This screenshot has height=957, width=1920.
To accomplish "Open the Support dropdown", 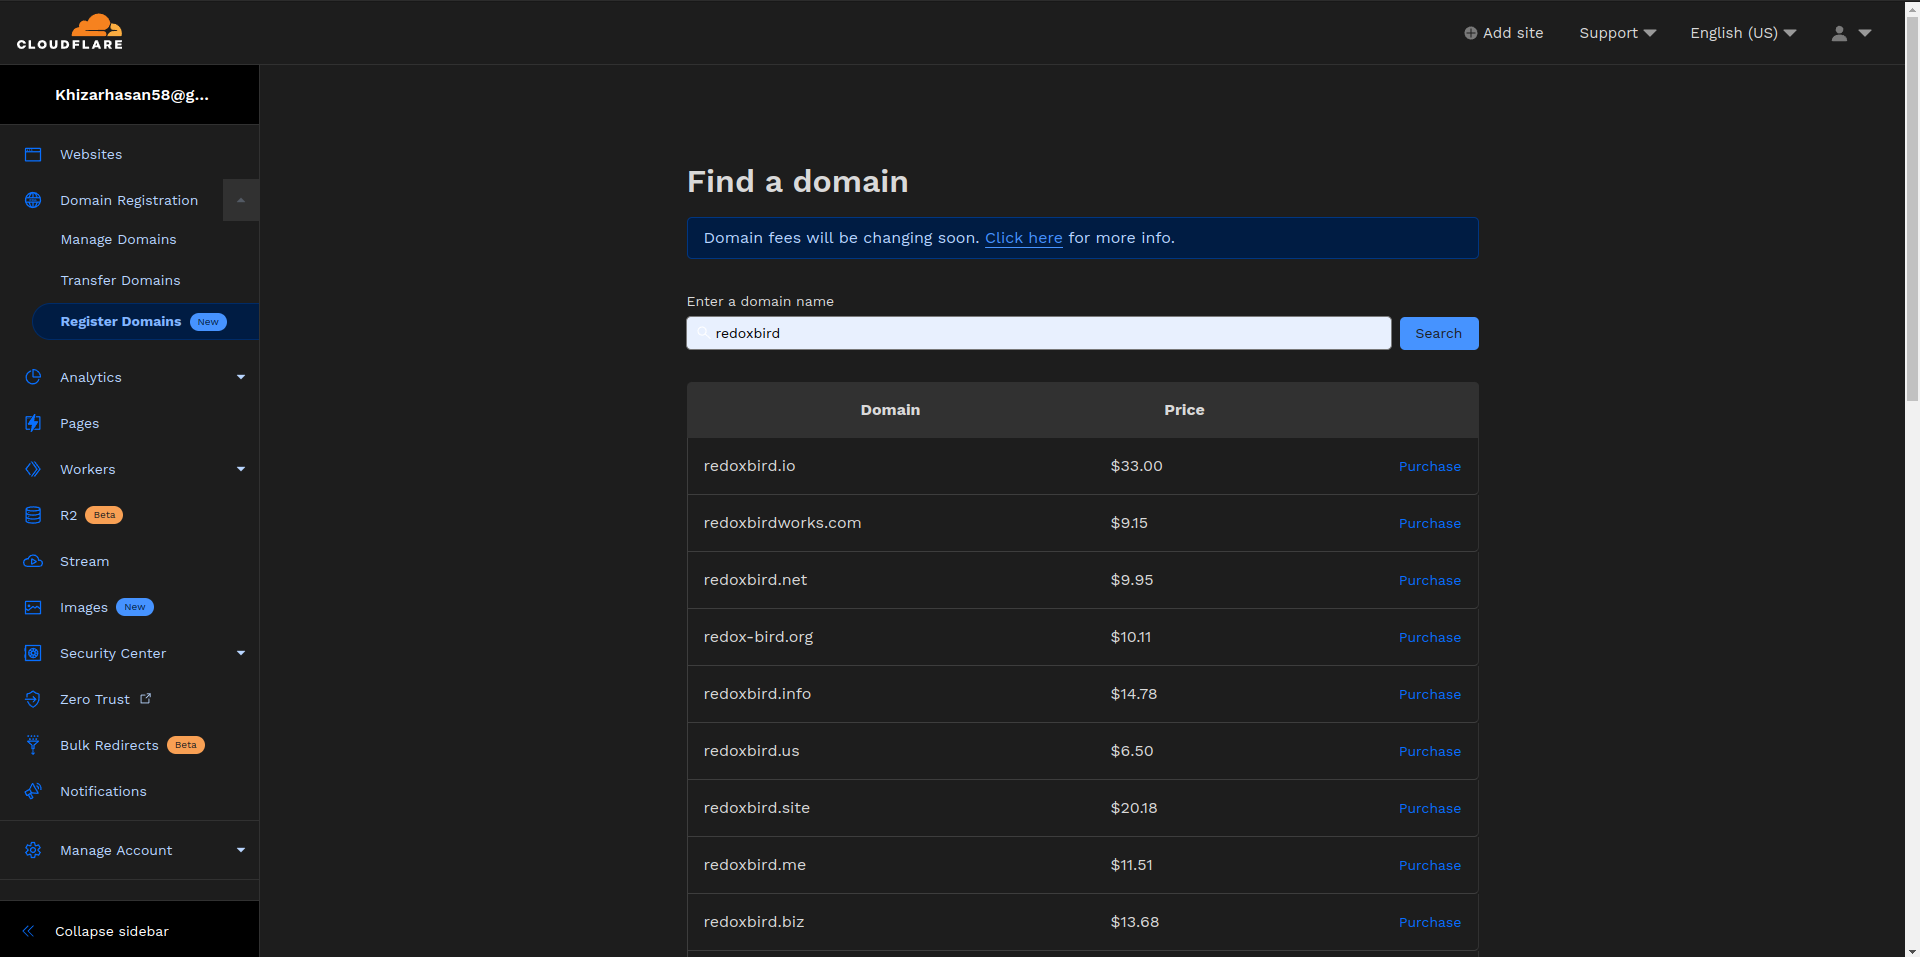I will click(x=1617, y=33).
